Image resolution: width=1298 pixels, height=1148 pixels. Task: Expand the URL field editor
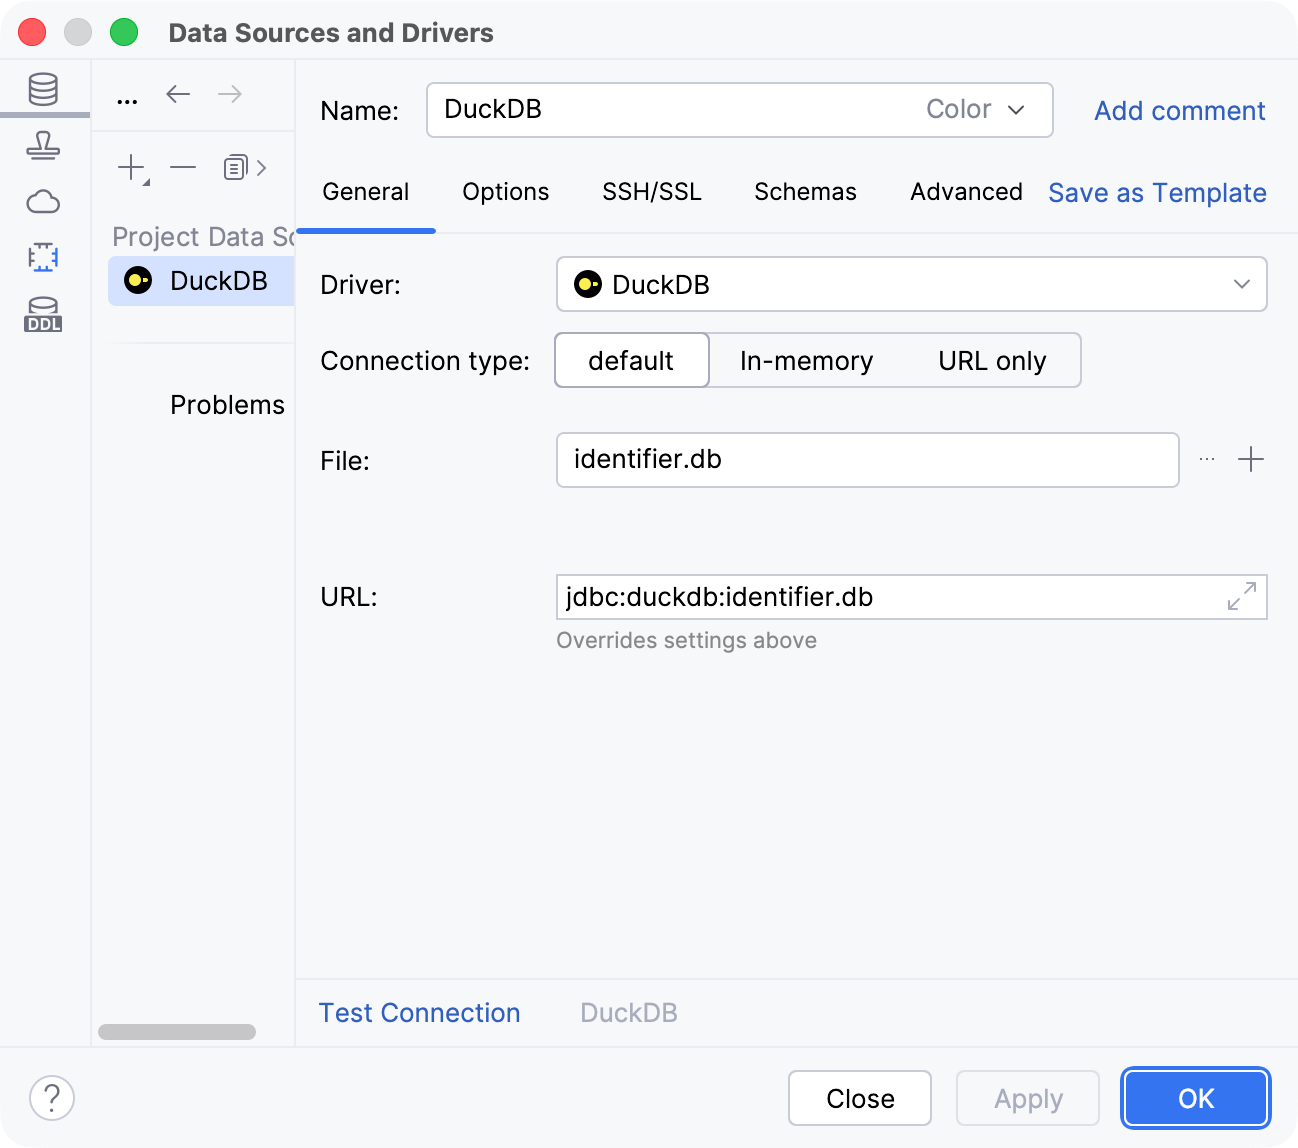1242,596
